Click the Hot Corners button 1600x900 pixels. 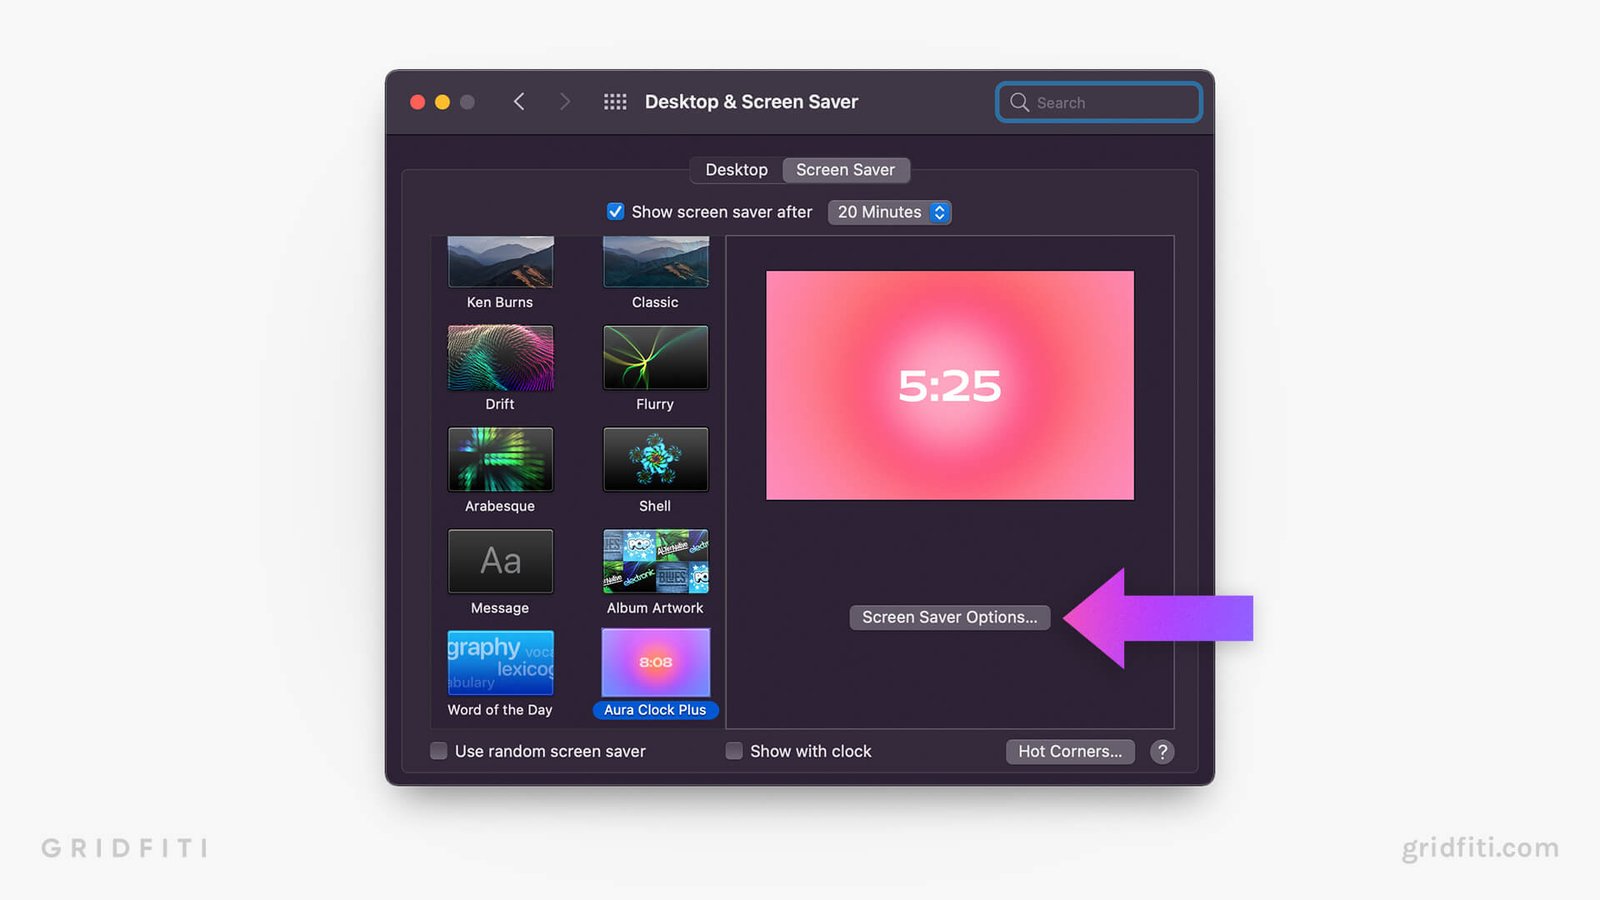(x=1069, y=752)
